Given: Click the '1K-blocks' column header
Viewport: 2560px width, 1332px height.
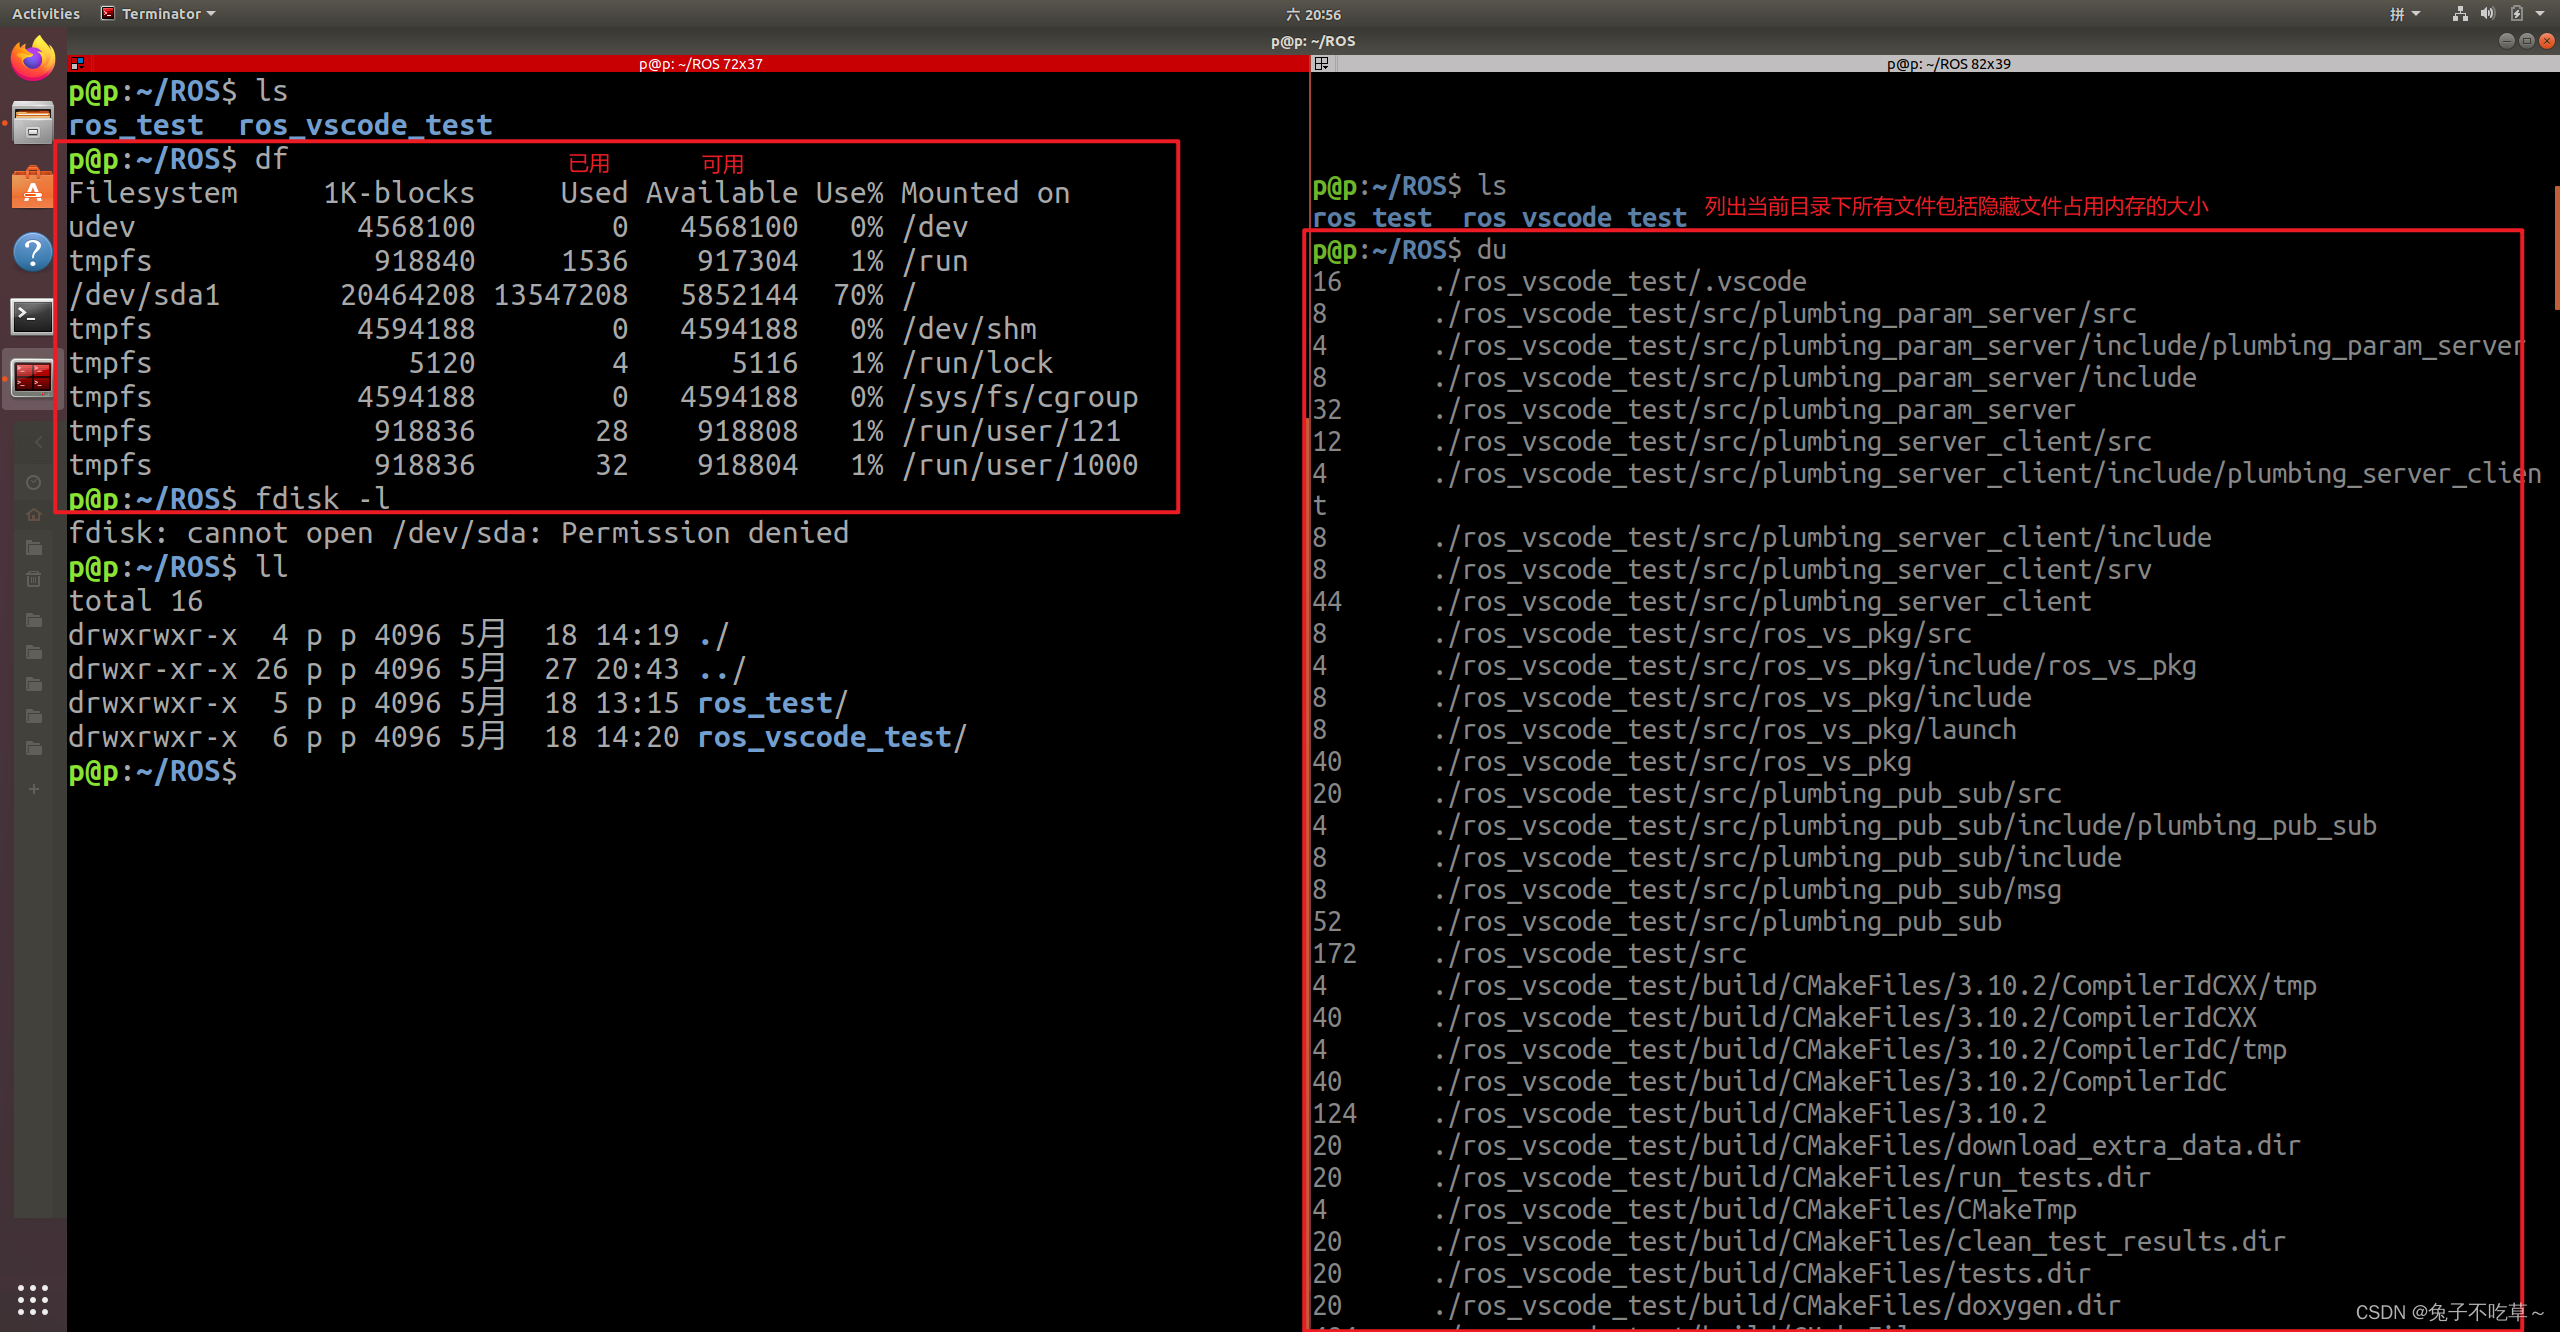Looking at the screenshot, I should pos(399,193).
